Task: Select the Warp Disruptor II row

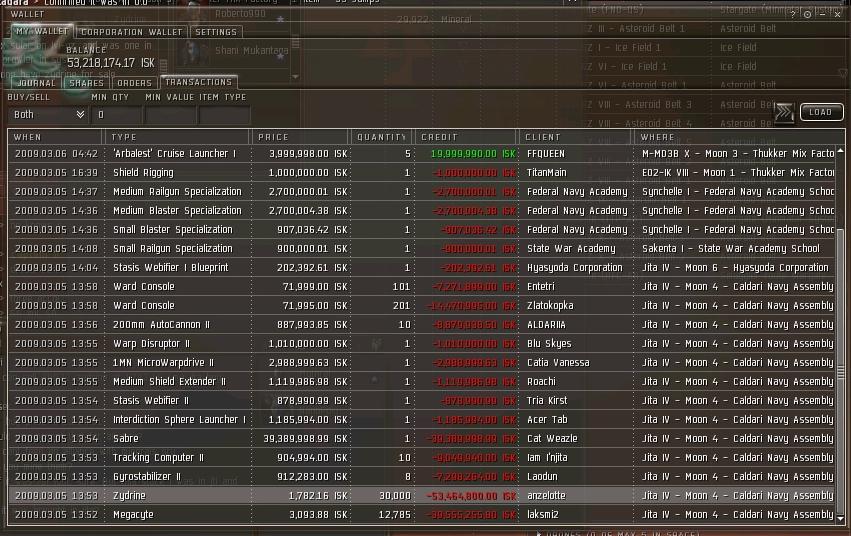Action: (422, 343)
